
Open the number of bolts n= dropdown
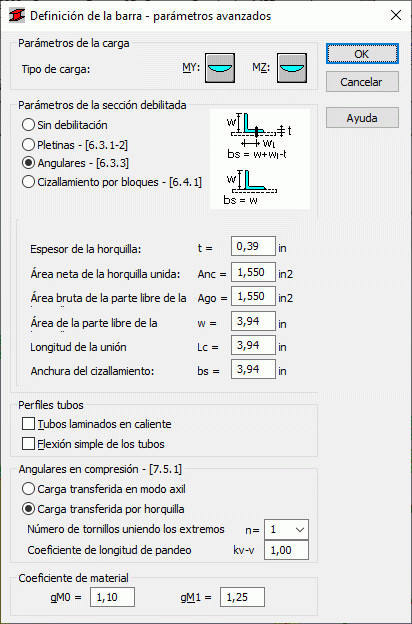[x=286, y=530]
